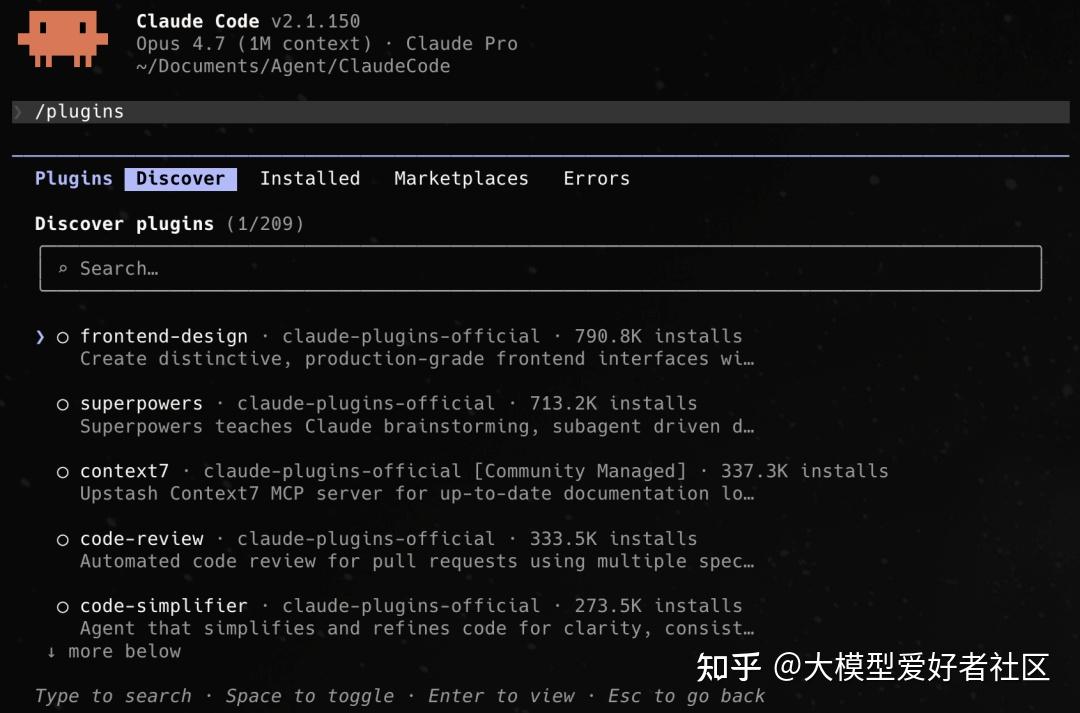Click the [Community Managed] label

pos(580,471)
